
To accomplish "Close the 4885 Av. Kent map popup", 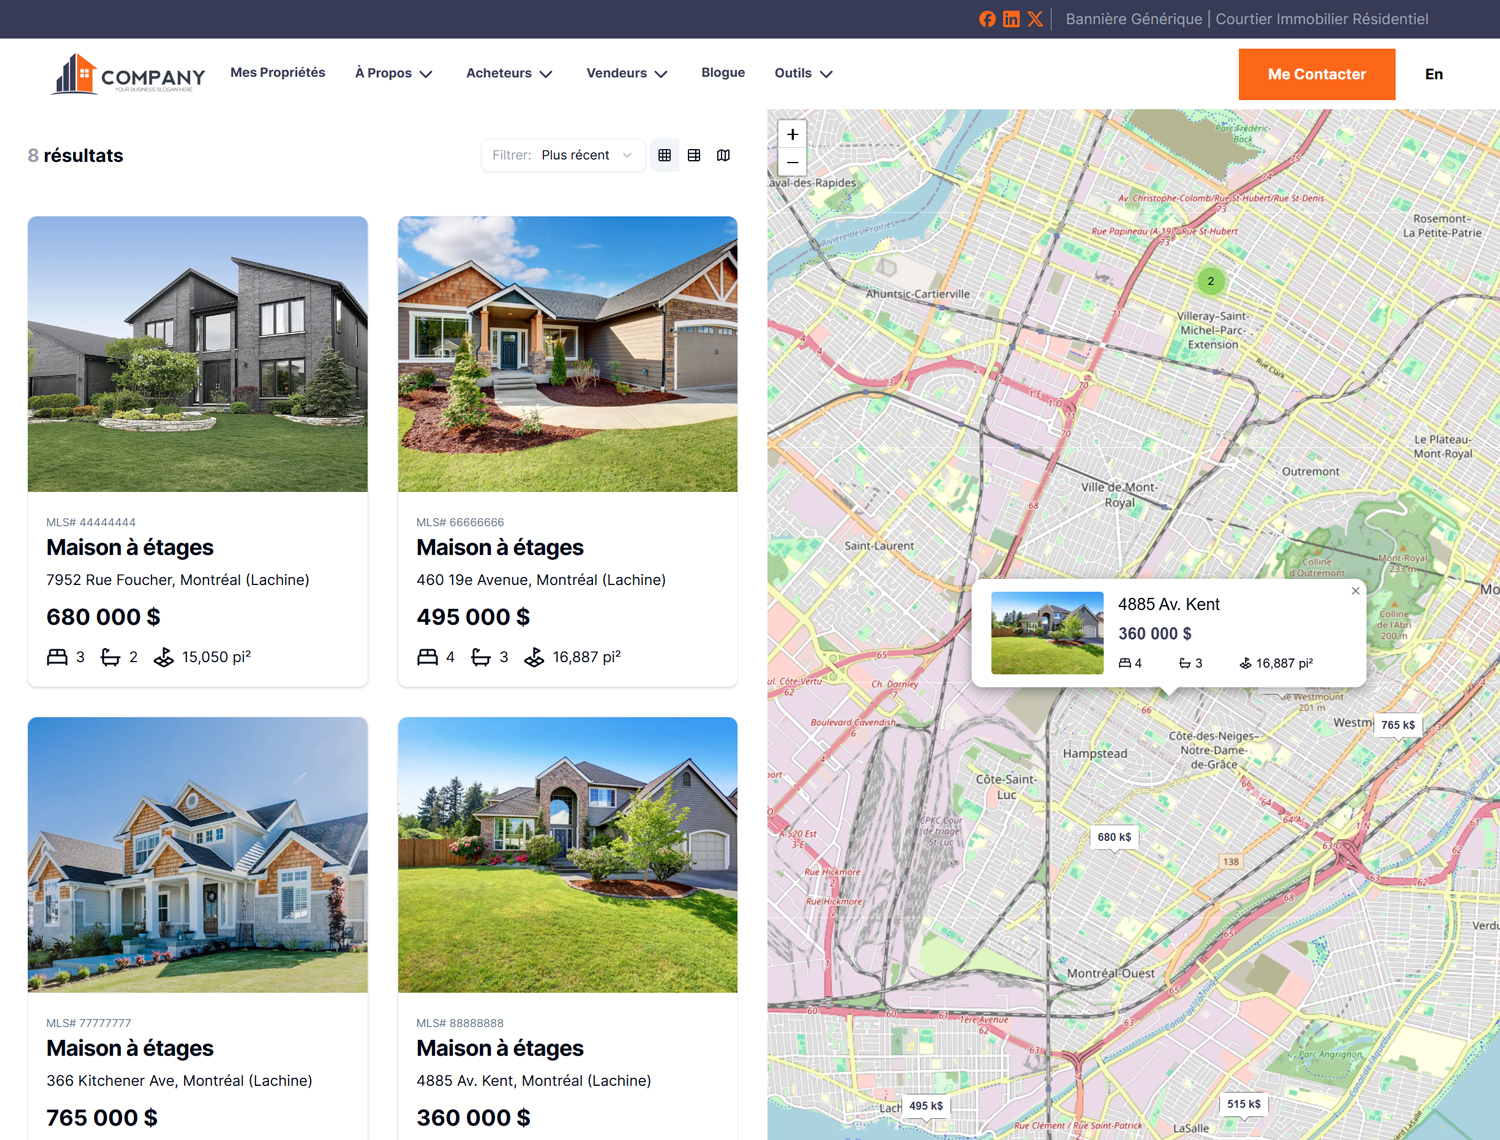I will pos(1355,591).
